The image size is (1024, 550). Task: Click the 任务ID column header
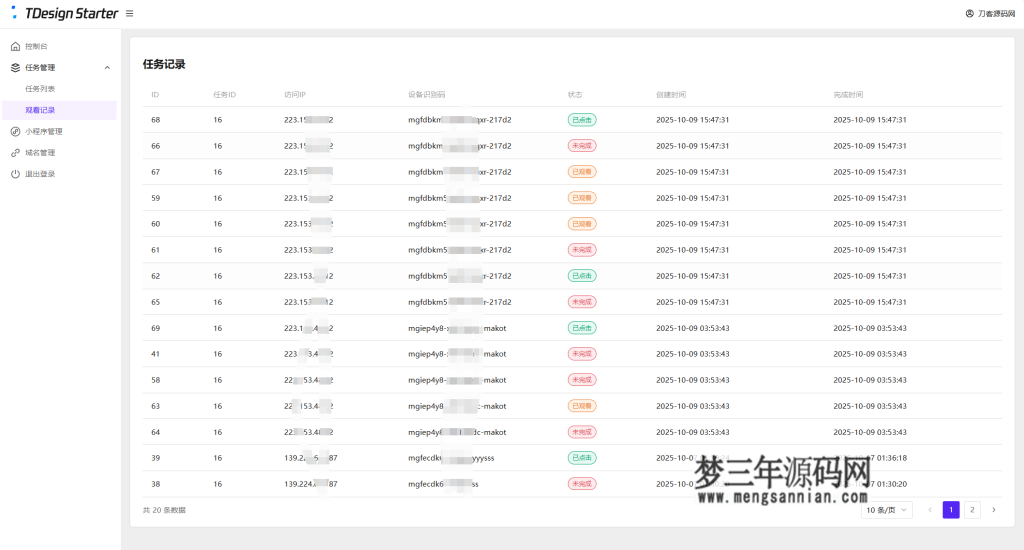(x=225, y=95)
